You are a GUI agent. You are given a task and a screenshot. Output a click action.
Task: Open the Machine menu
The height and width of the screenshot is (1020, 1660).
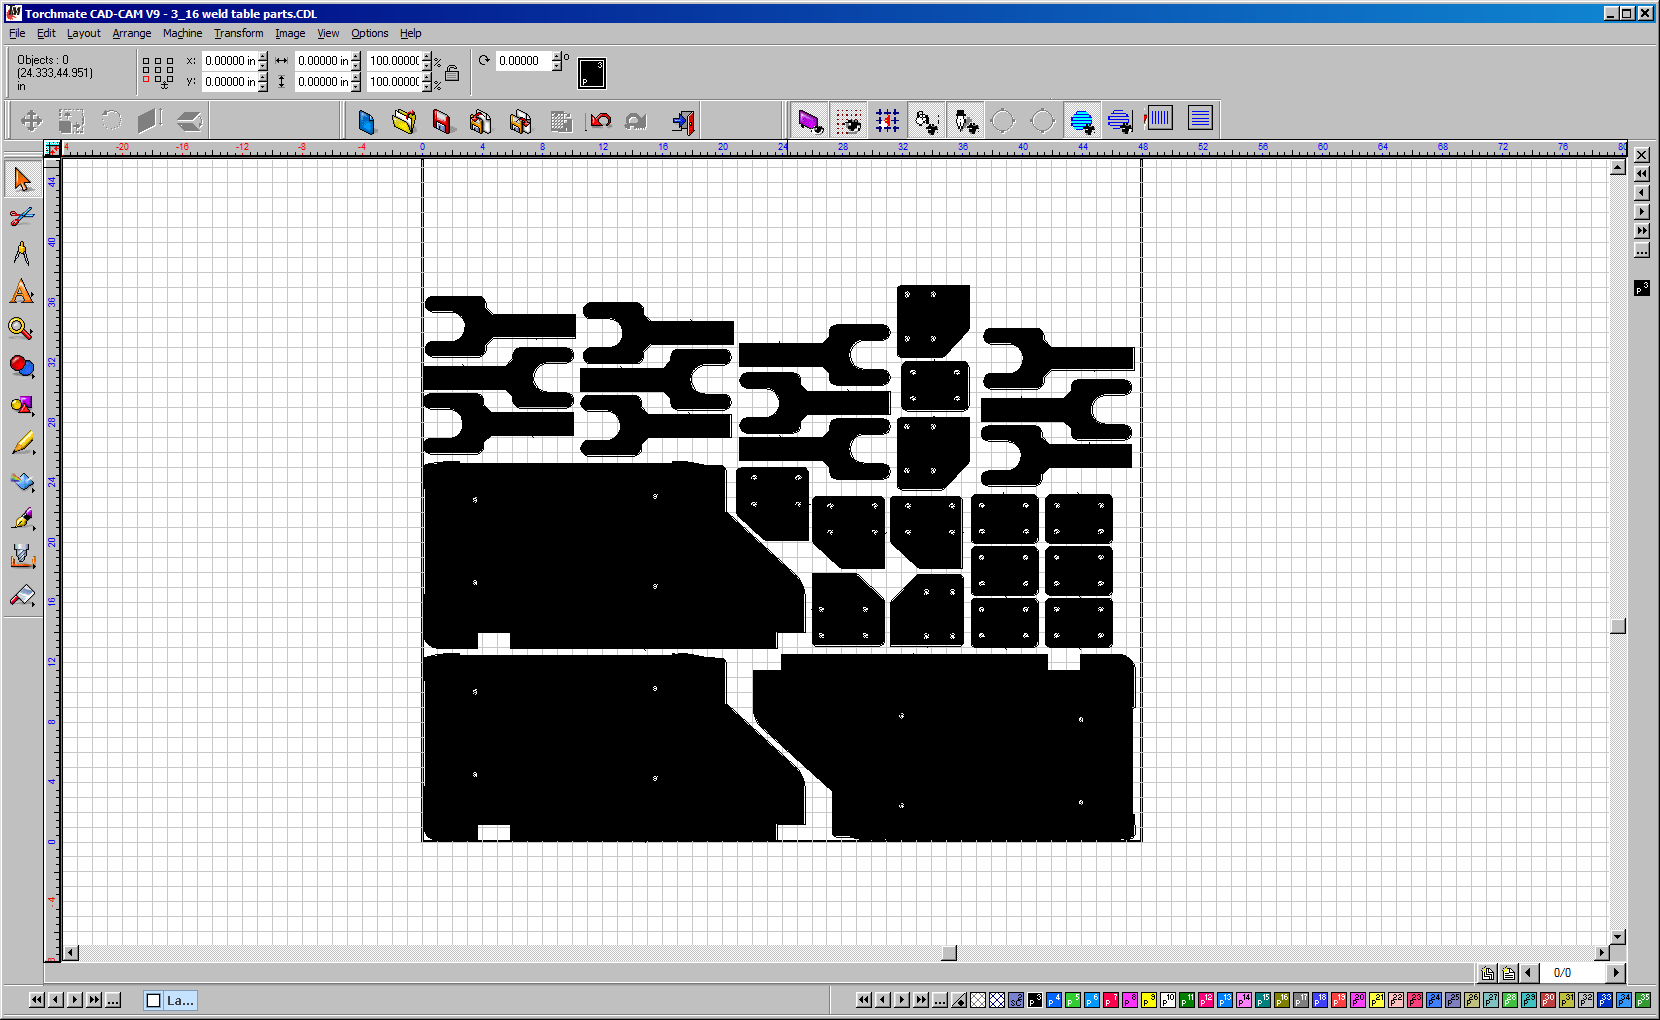click(x=182, y=33)
